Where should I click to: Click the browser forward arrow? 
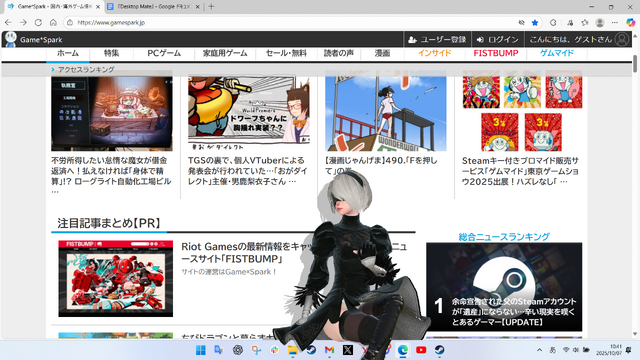[23, 22]
